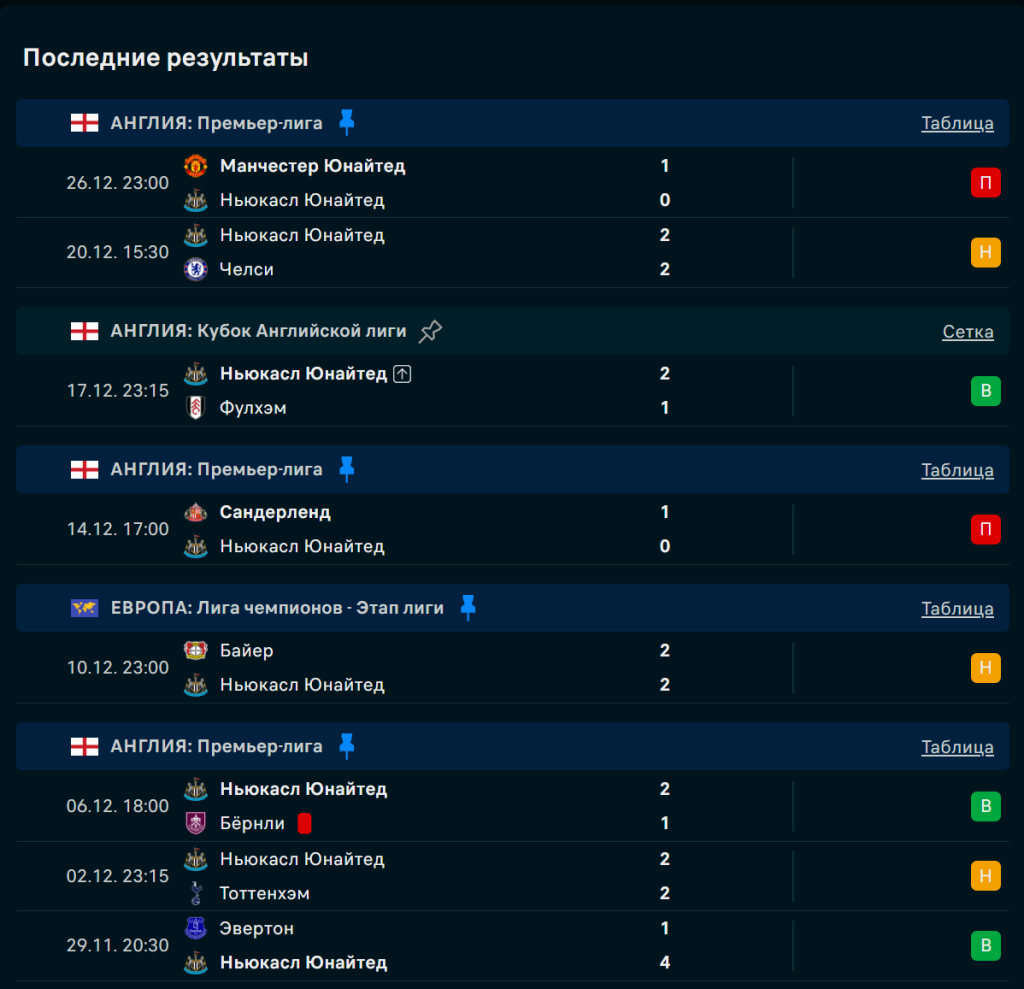Click the red П badge for Manchester United match
1024x989 pixels.
[x=985, y=183]
